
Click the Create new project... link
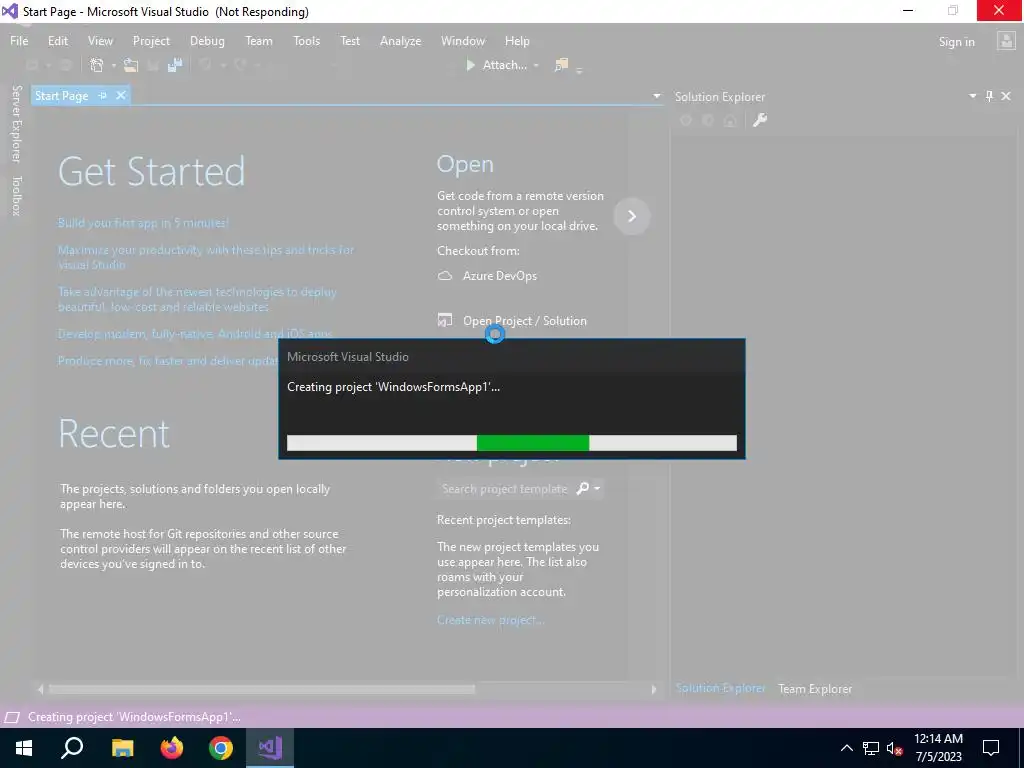coord(490,620)
